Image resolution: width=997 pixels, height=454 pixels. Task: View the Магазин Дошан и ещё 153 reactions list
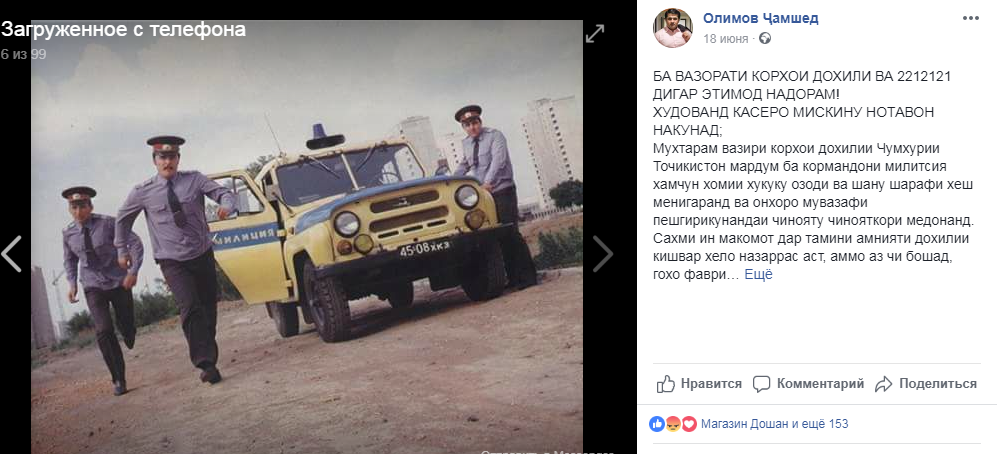(x=774, y=424)
